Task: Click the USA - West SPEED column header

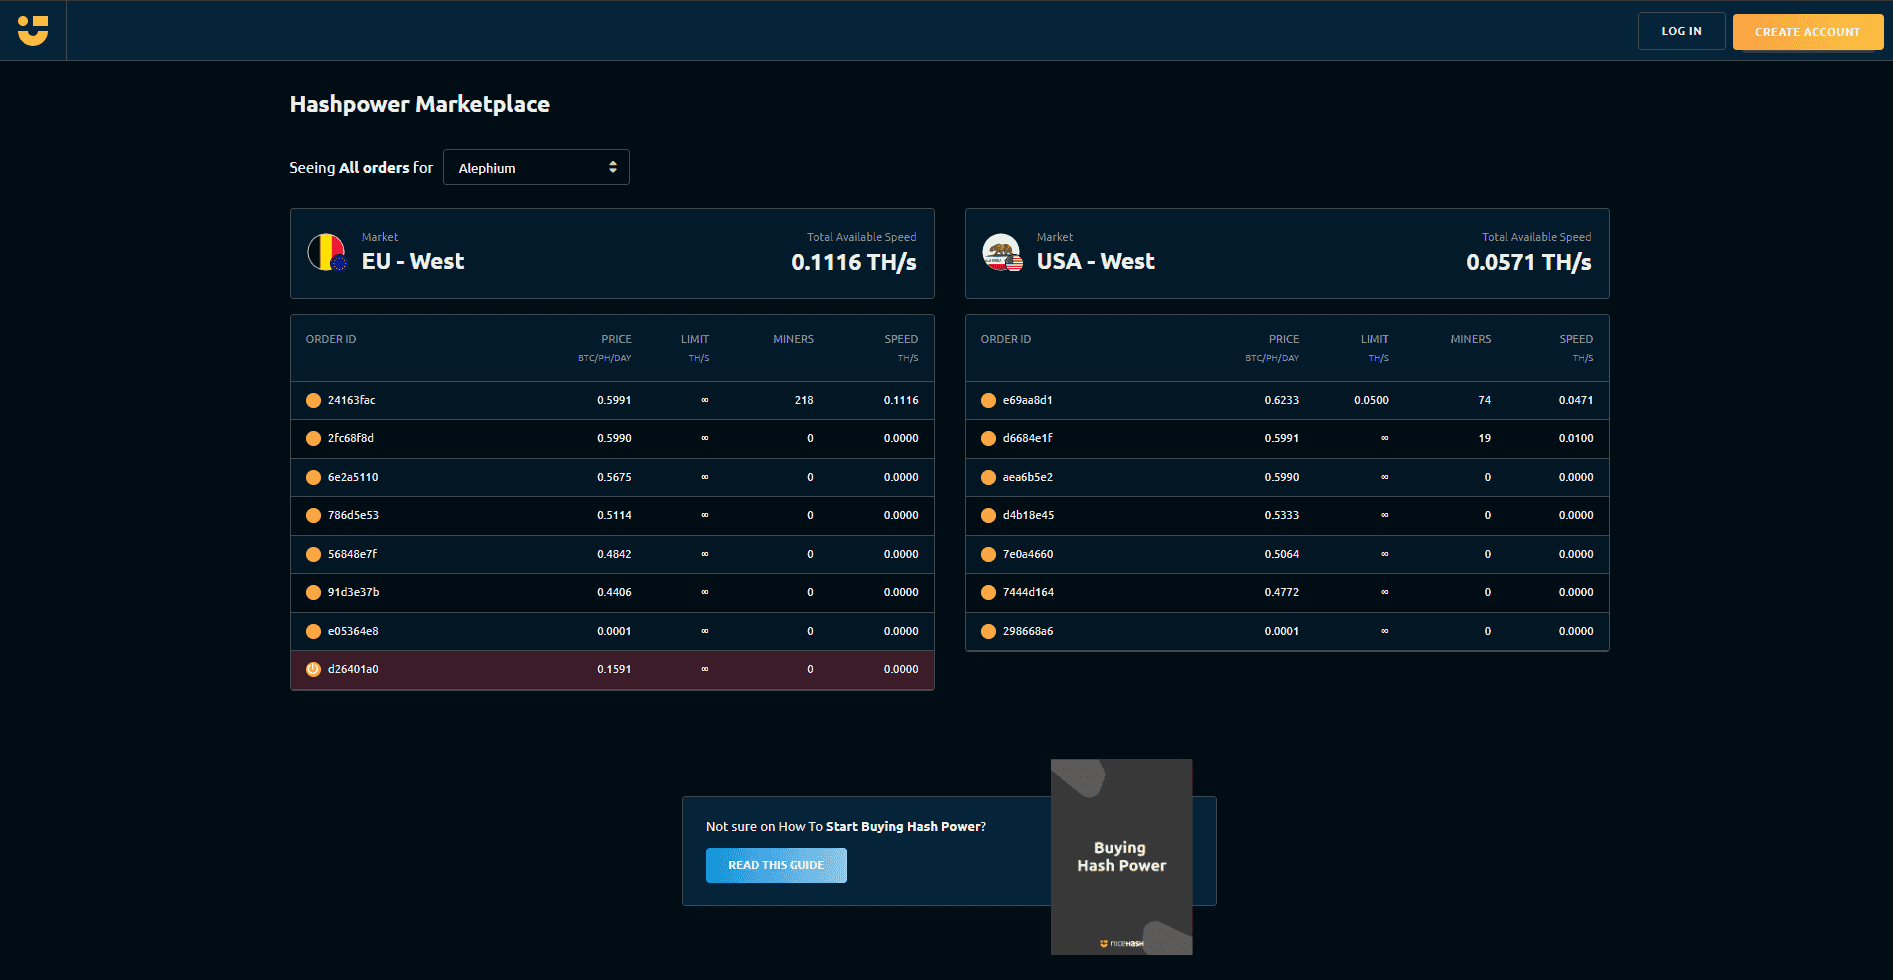Action: tap(1576, 339)
